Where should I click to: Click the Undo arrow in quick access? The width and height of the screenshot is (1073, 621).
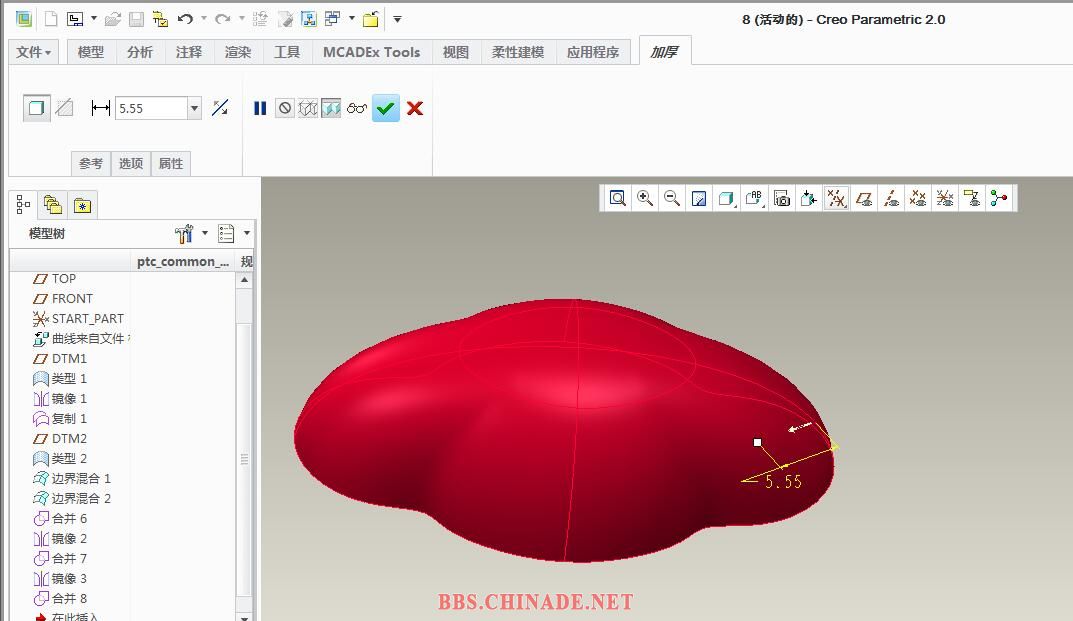pyautogui.click(x=185, y=19)
